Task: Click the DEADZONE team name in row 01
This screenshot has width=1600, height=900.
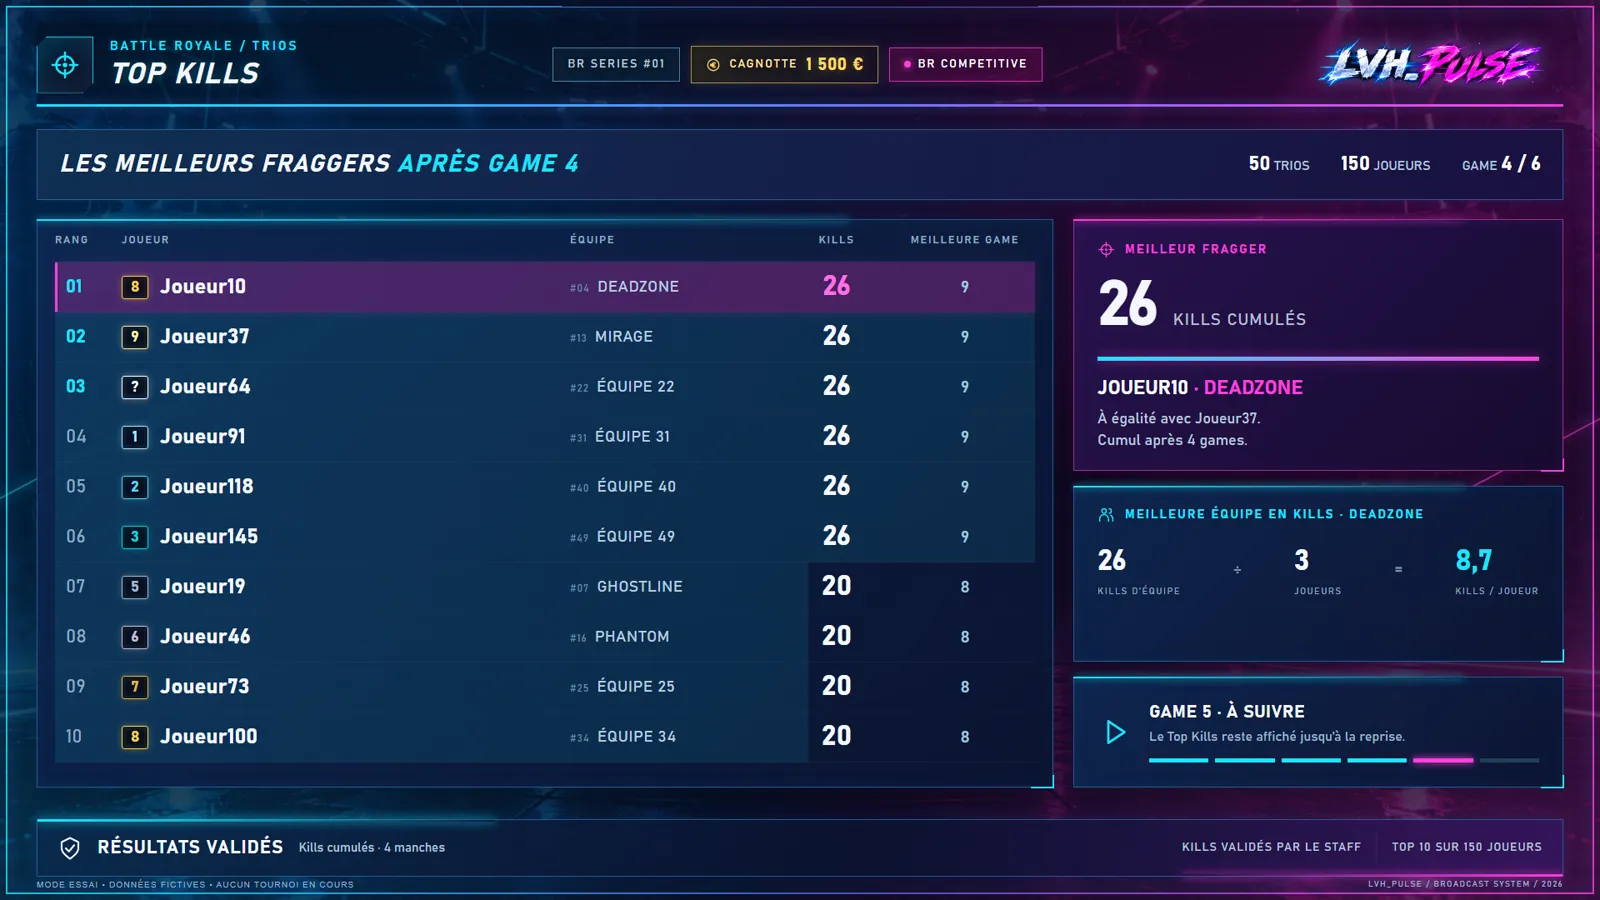Action: tap(638, 287)
